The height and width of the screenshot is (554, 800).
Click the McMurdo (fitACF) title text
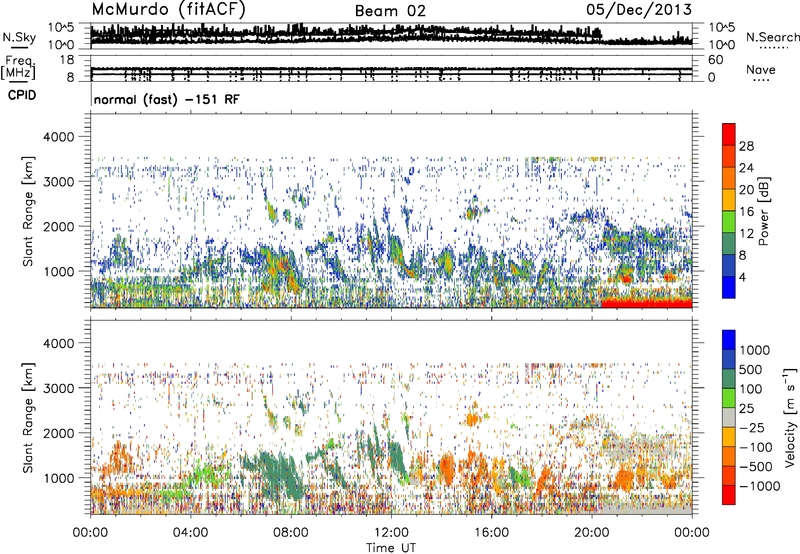(x=169, y=10)
